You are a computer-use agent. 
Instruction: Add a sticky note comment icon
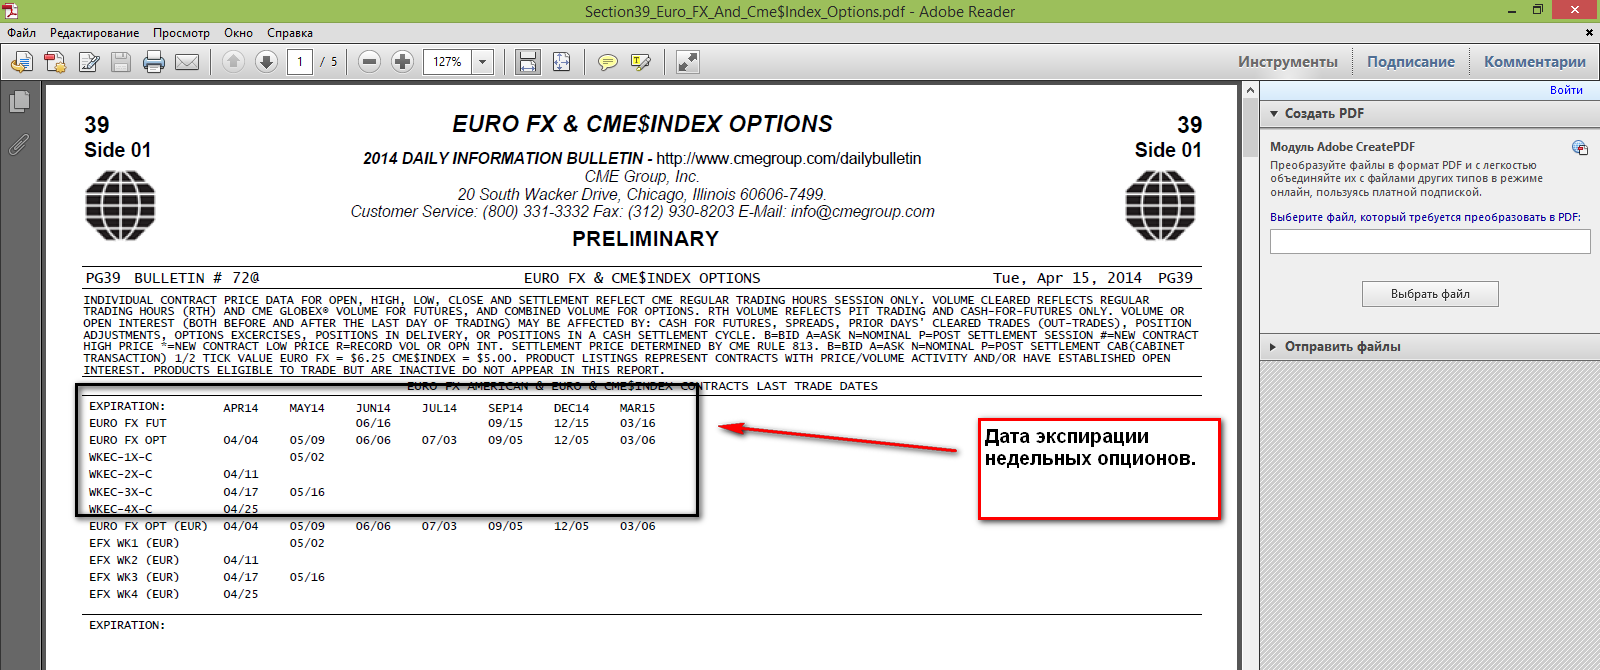tap(607, 62)
